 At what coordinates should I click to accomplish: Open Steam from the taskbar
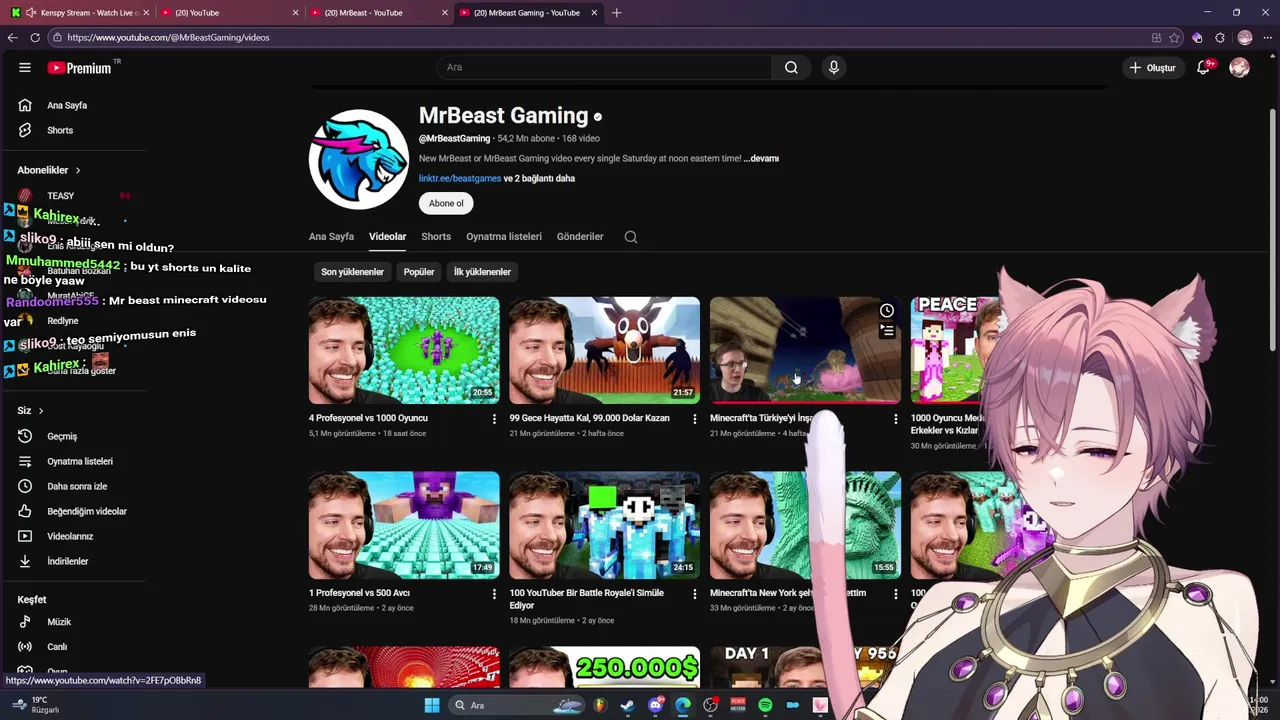pyautogui.click(x=627, y=705)
